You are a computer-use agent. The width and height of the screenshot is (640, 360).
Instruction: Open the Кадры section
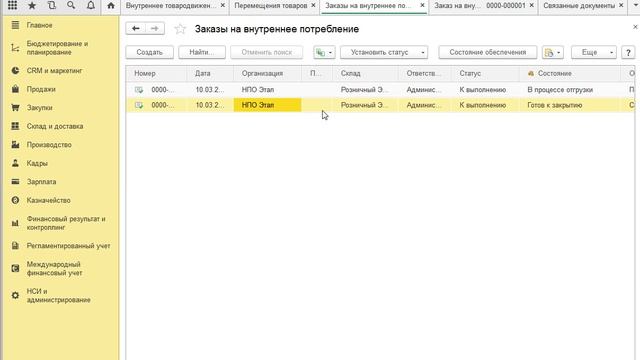37,163
